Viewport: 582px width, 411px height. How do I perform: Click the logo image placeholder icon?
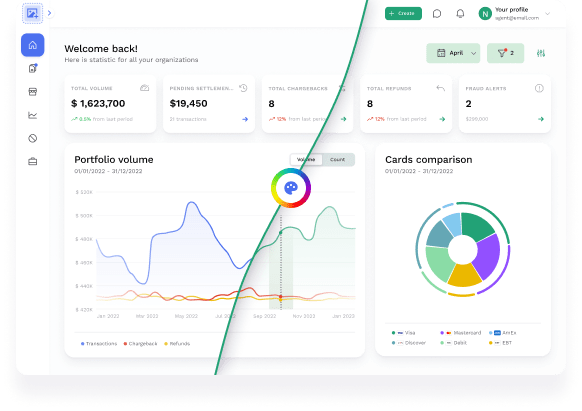click(x=32, y=13)
